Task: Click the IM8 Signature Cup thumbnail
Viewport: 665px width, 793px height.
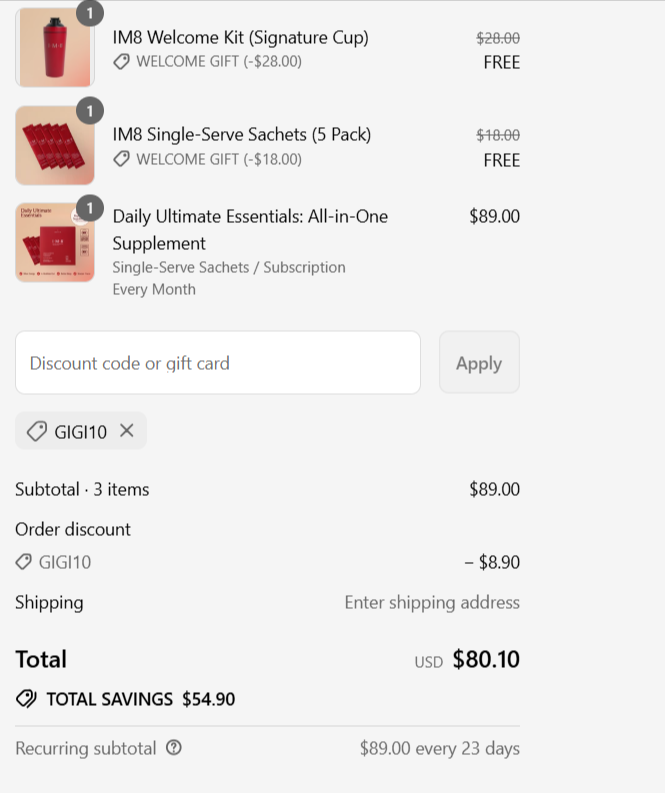Action: (55, 47)
